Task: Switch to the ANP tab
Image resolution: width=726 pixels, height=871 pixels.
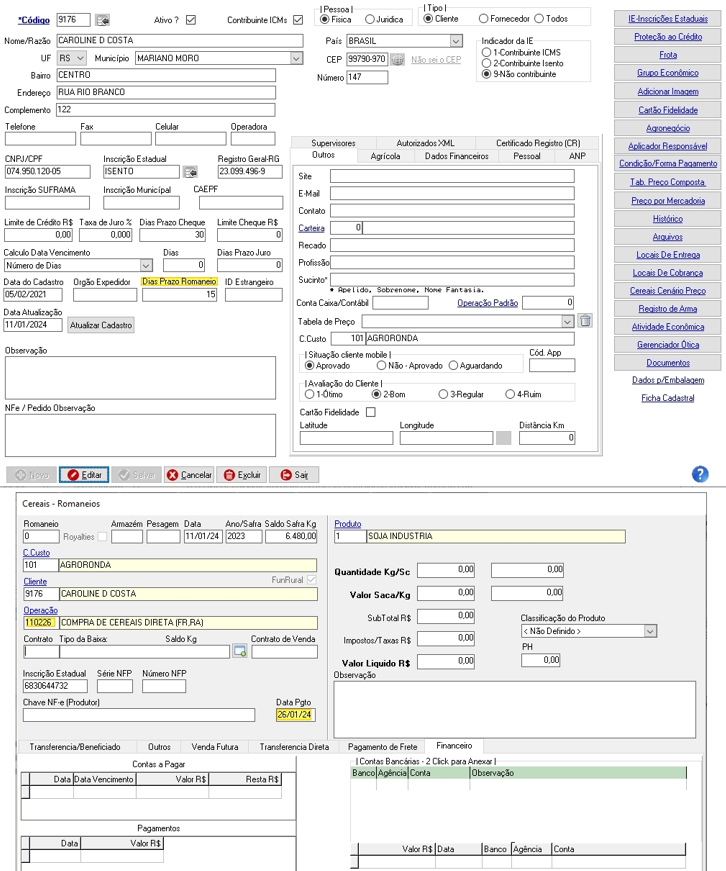Action: pyautogui.click(x=577, y=157)
